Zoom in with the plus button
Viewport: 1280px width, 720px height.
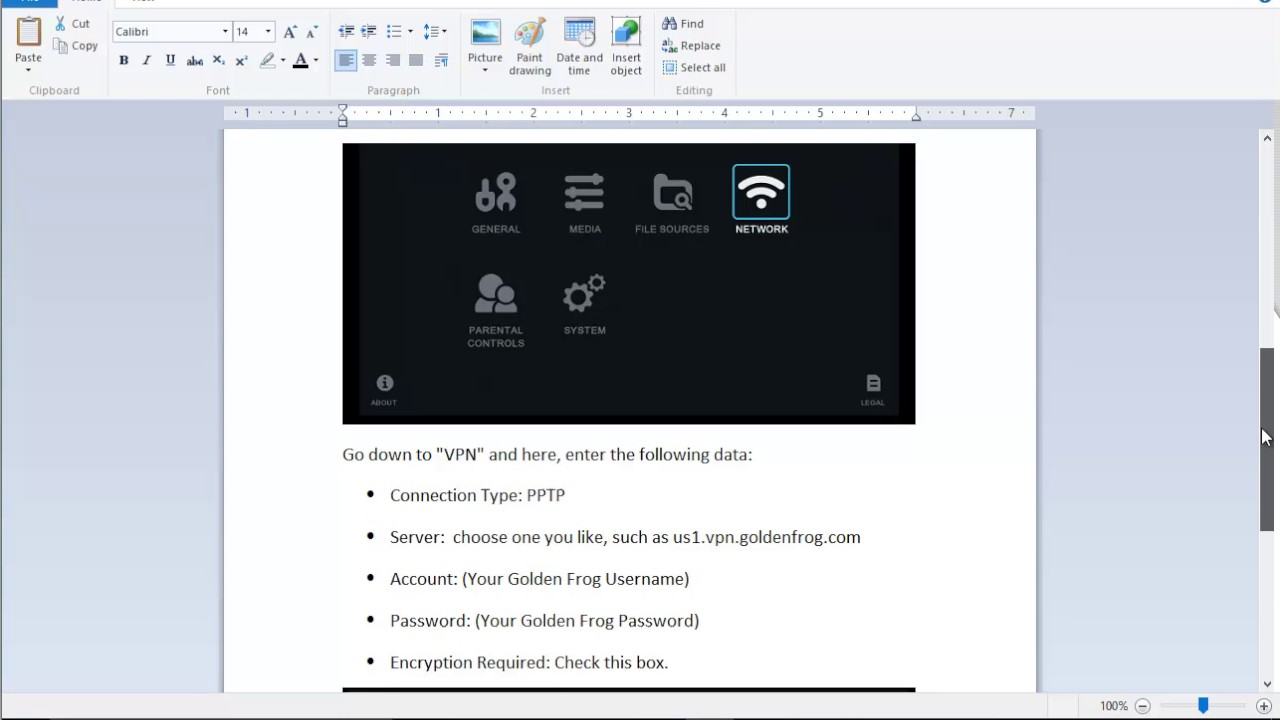click(x=1264, y=706)
